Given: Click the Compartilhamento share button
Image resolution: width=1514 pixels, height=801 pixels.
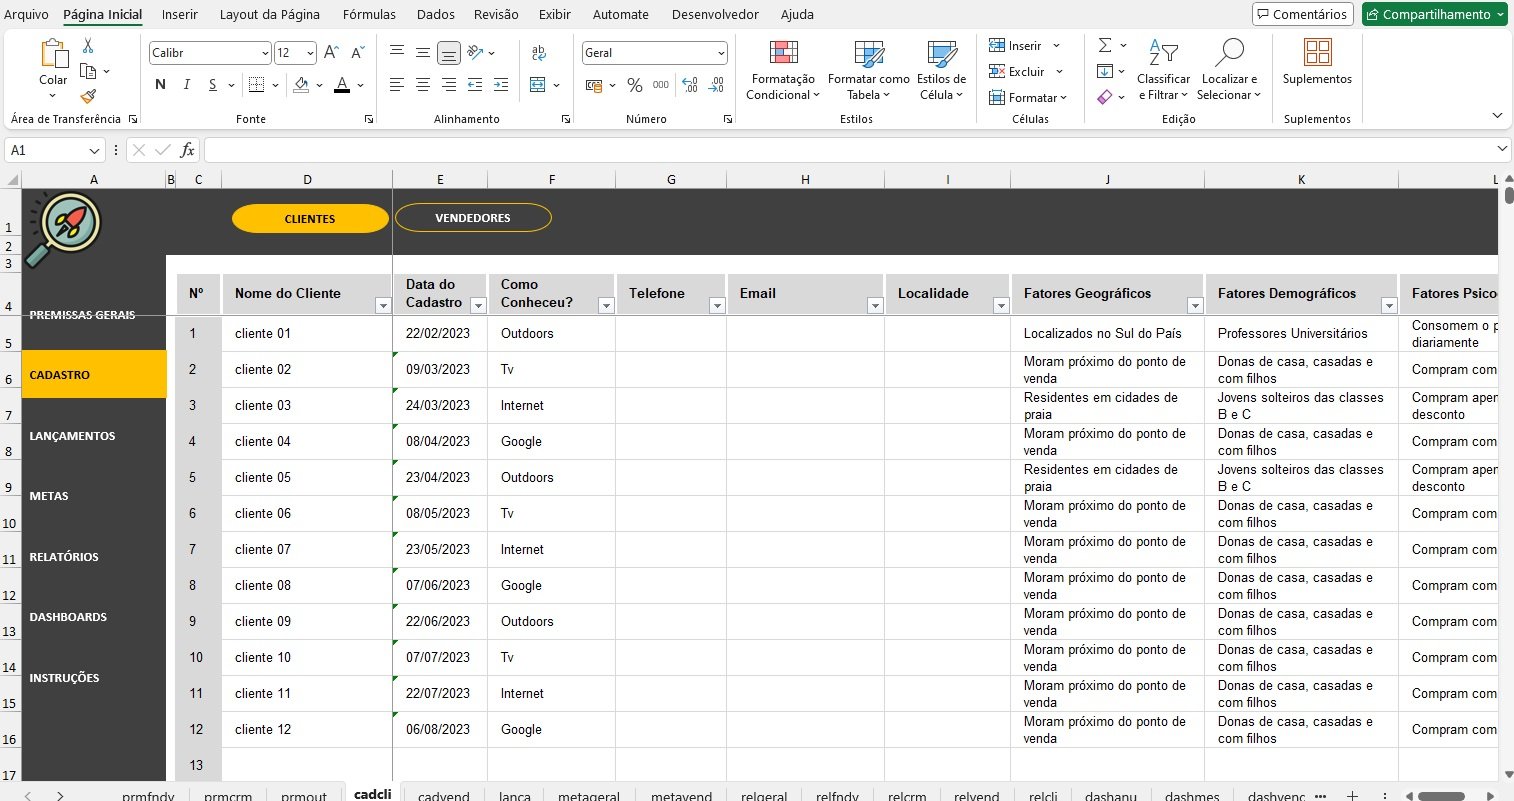Looking at the screenshot, I should 1434,14.
